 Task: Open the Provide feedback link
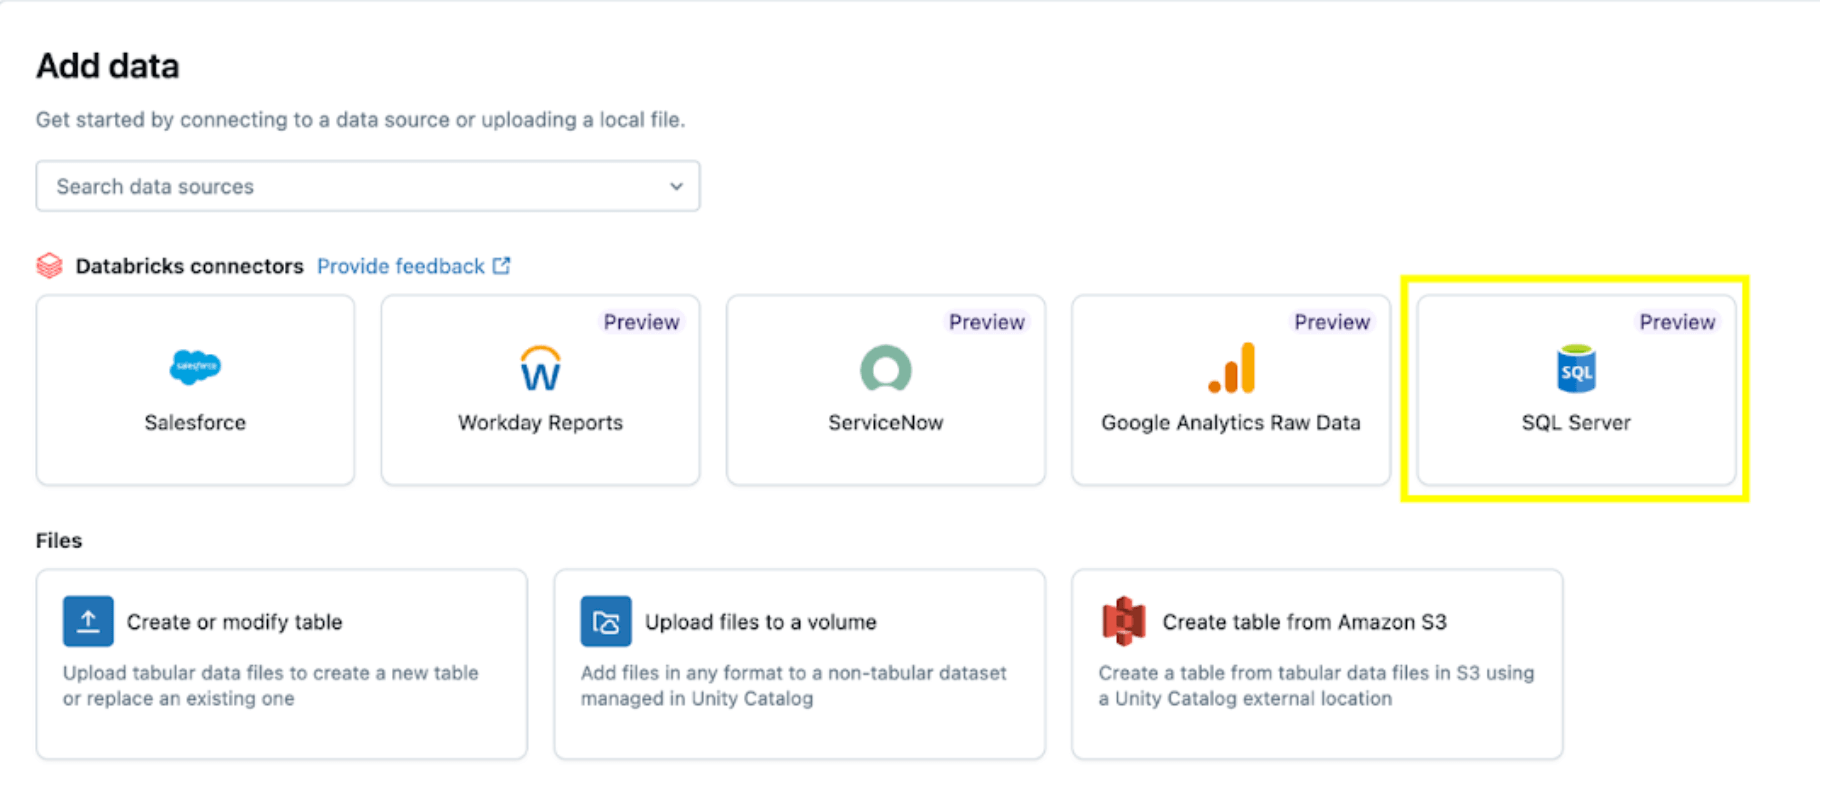pos(400,266)
